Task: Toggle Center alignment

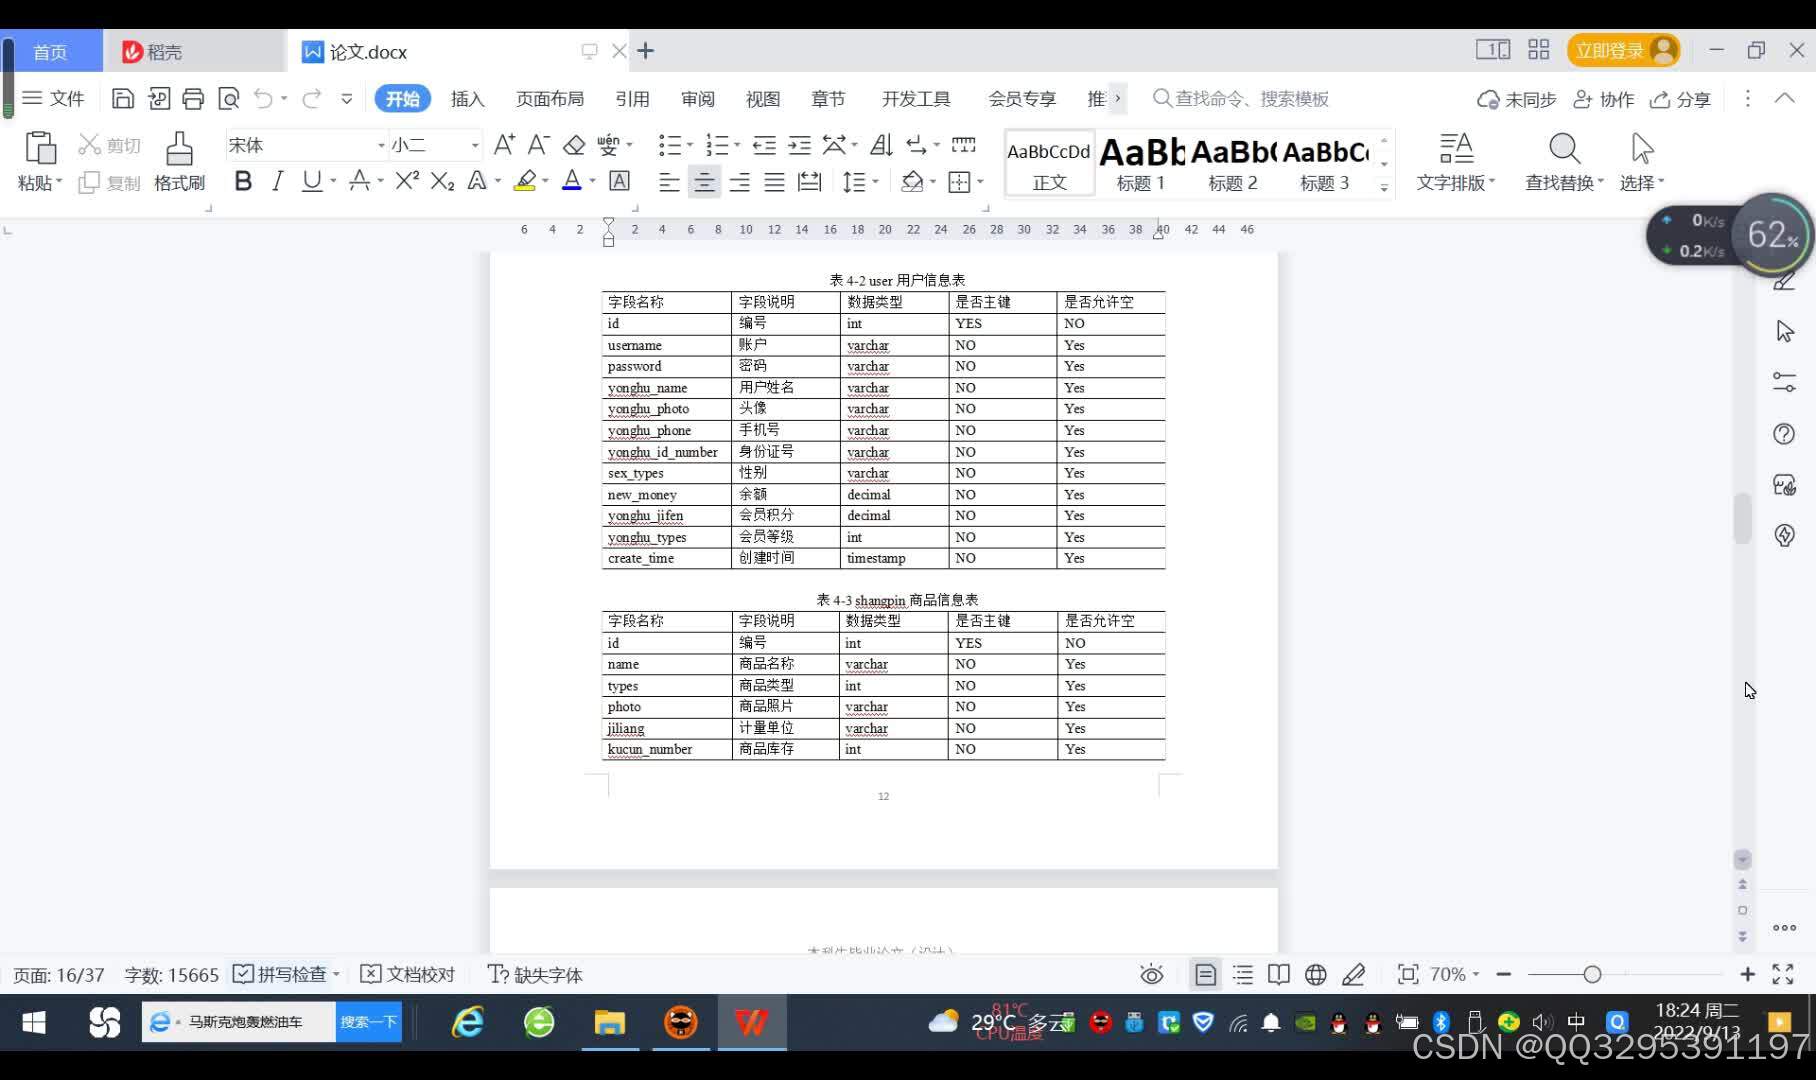Action: tap(704, 182)
